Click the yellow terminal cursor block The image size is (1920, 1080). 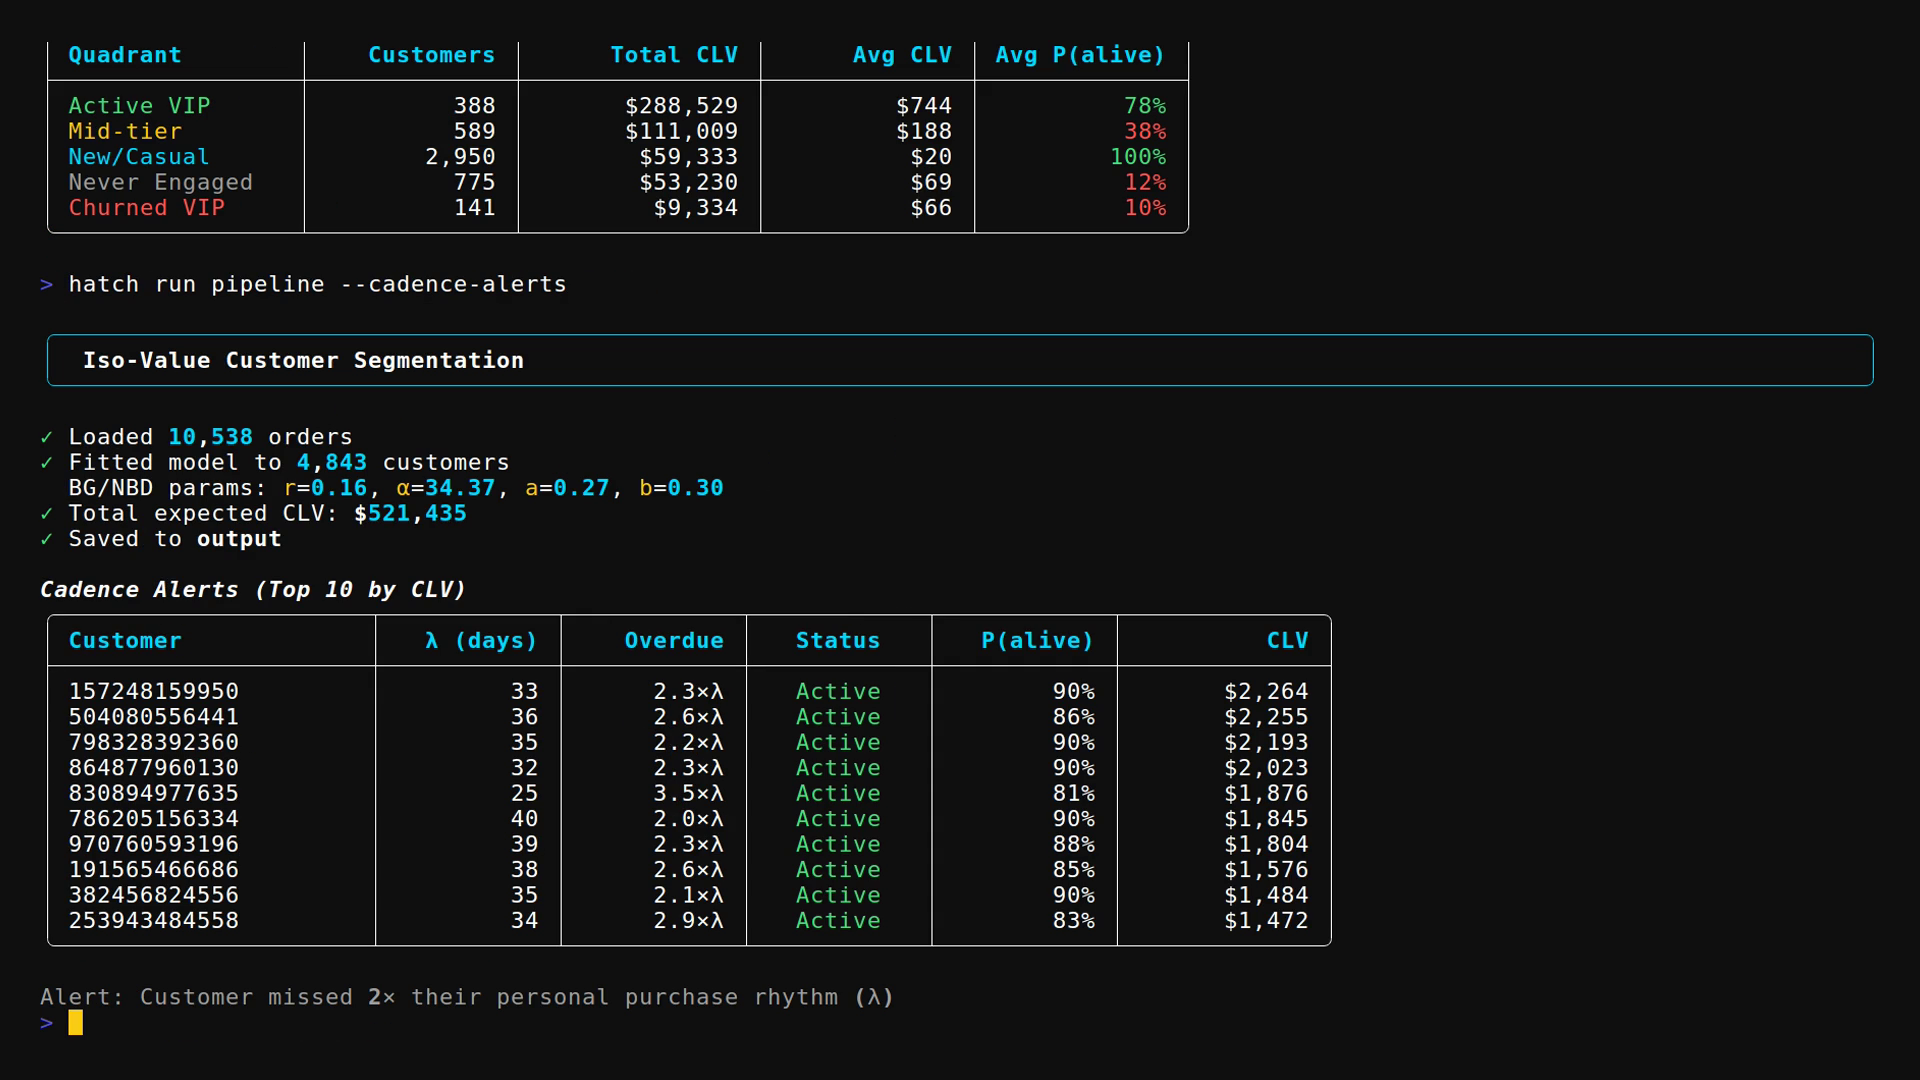(75, 1022)
